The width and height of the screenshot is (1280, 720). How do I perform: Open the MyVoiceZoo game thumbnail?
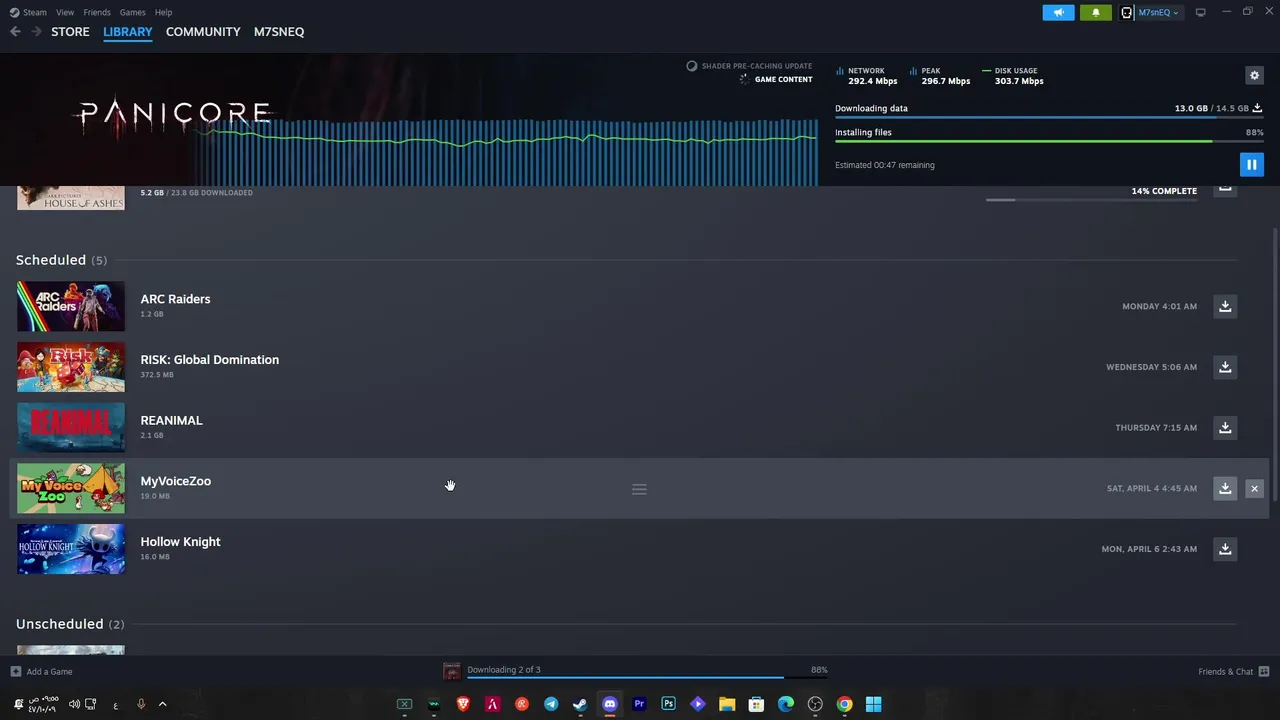[x=71, y=488]
